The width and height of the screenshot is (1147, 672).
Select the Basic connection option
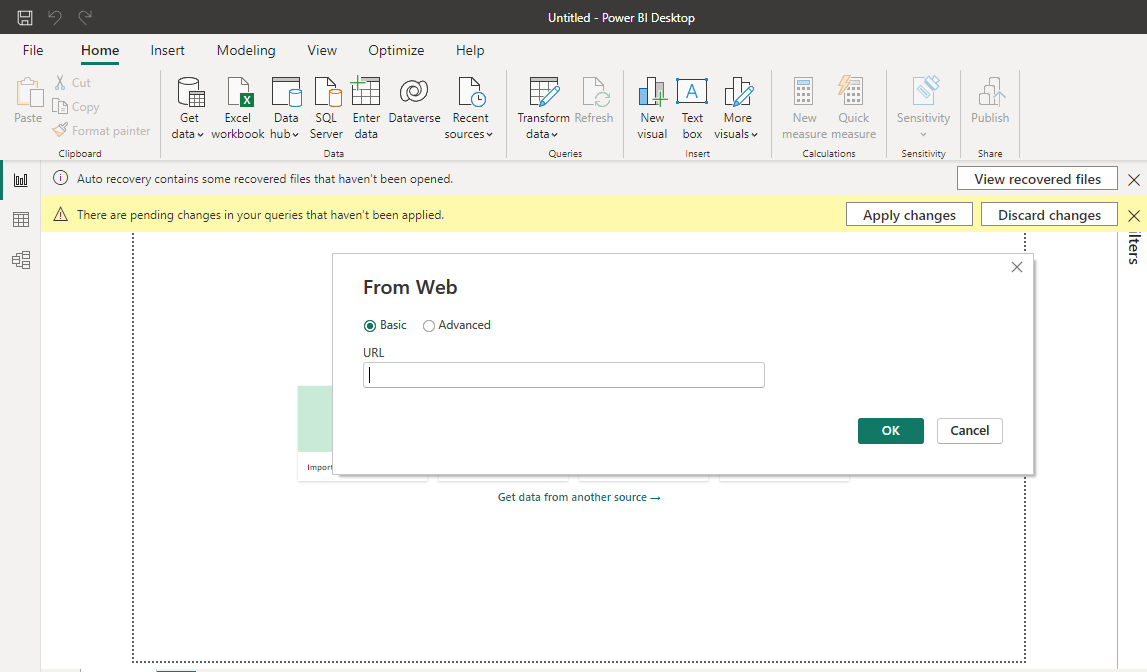(370, 325)
